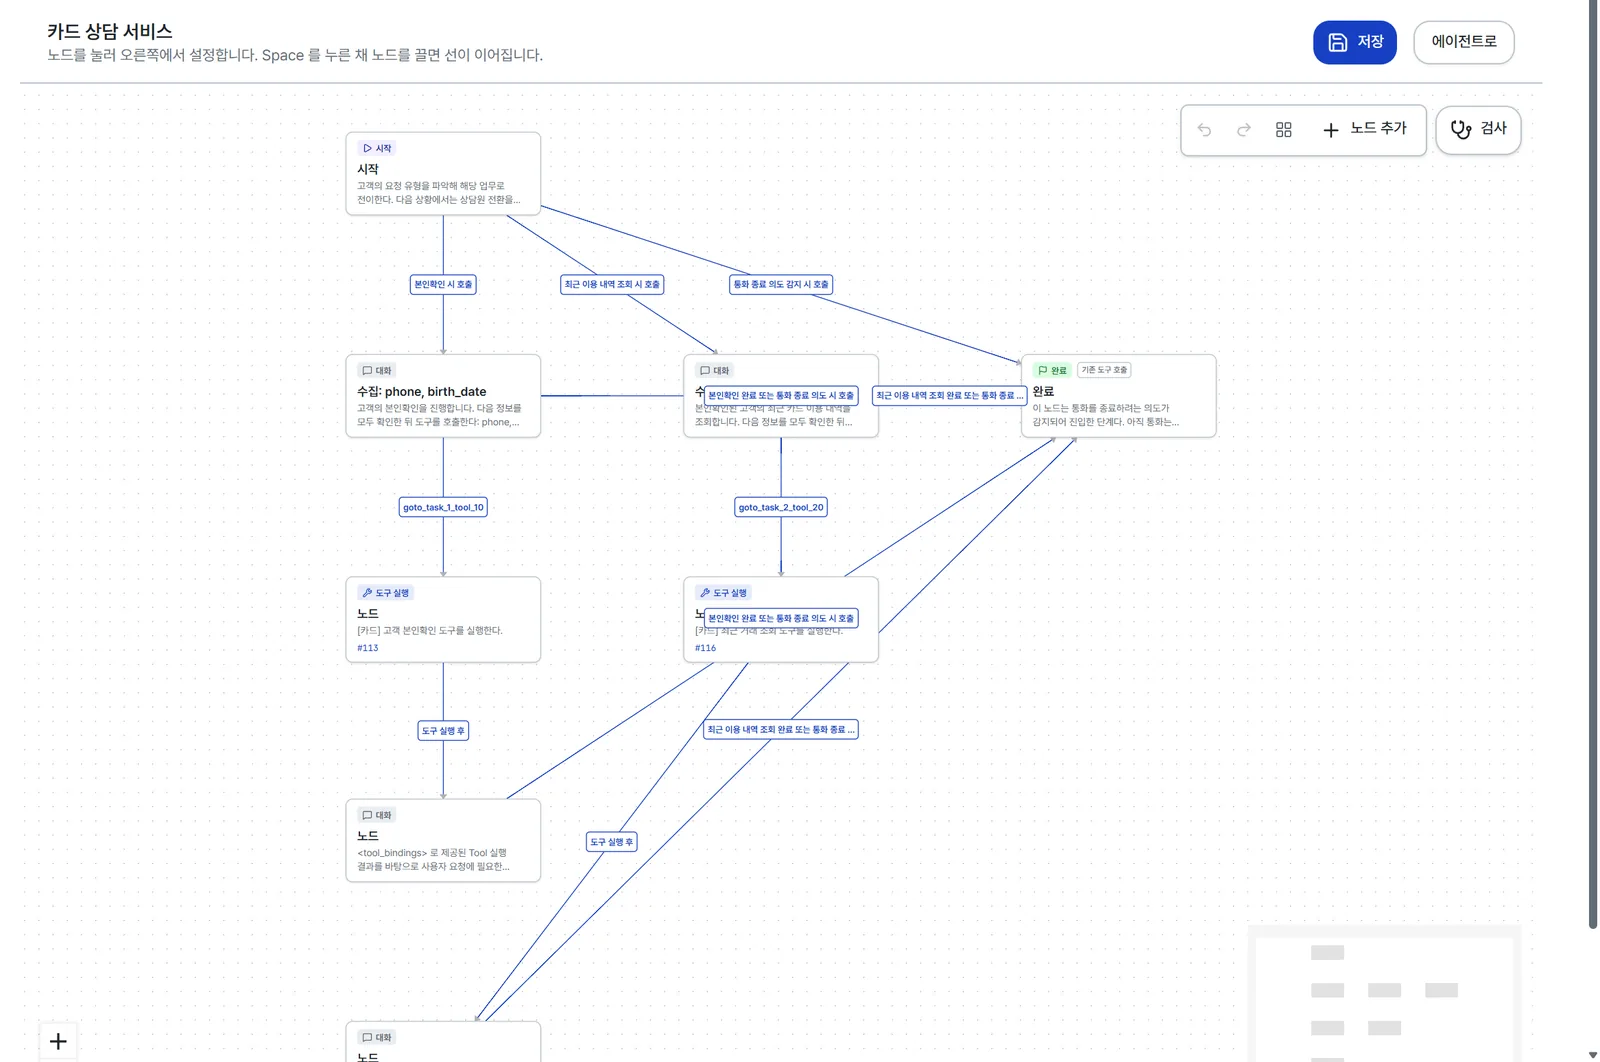Click the plus button at bottom left
Viewport: 1600px width, 1062px height.
[58, 1041]
